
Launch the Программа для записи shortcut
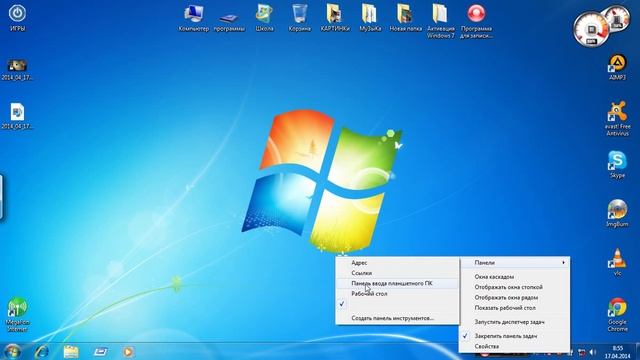(476, 21)
